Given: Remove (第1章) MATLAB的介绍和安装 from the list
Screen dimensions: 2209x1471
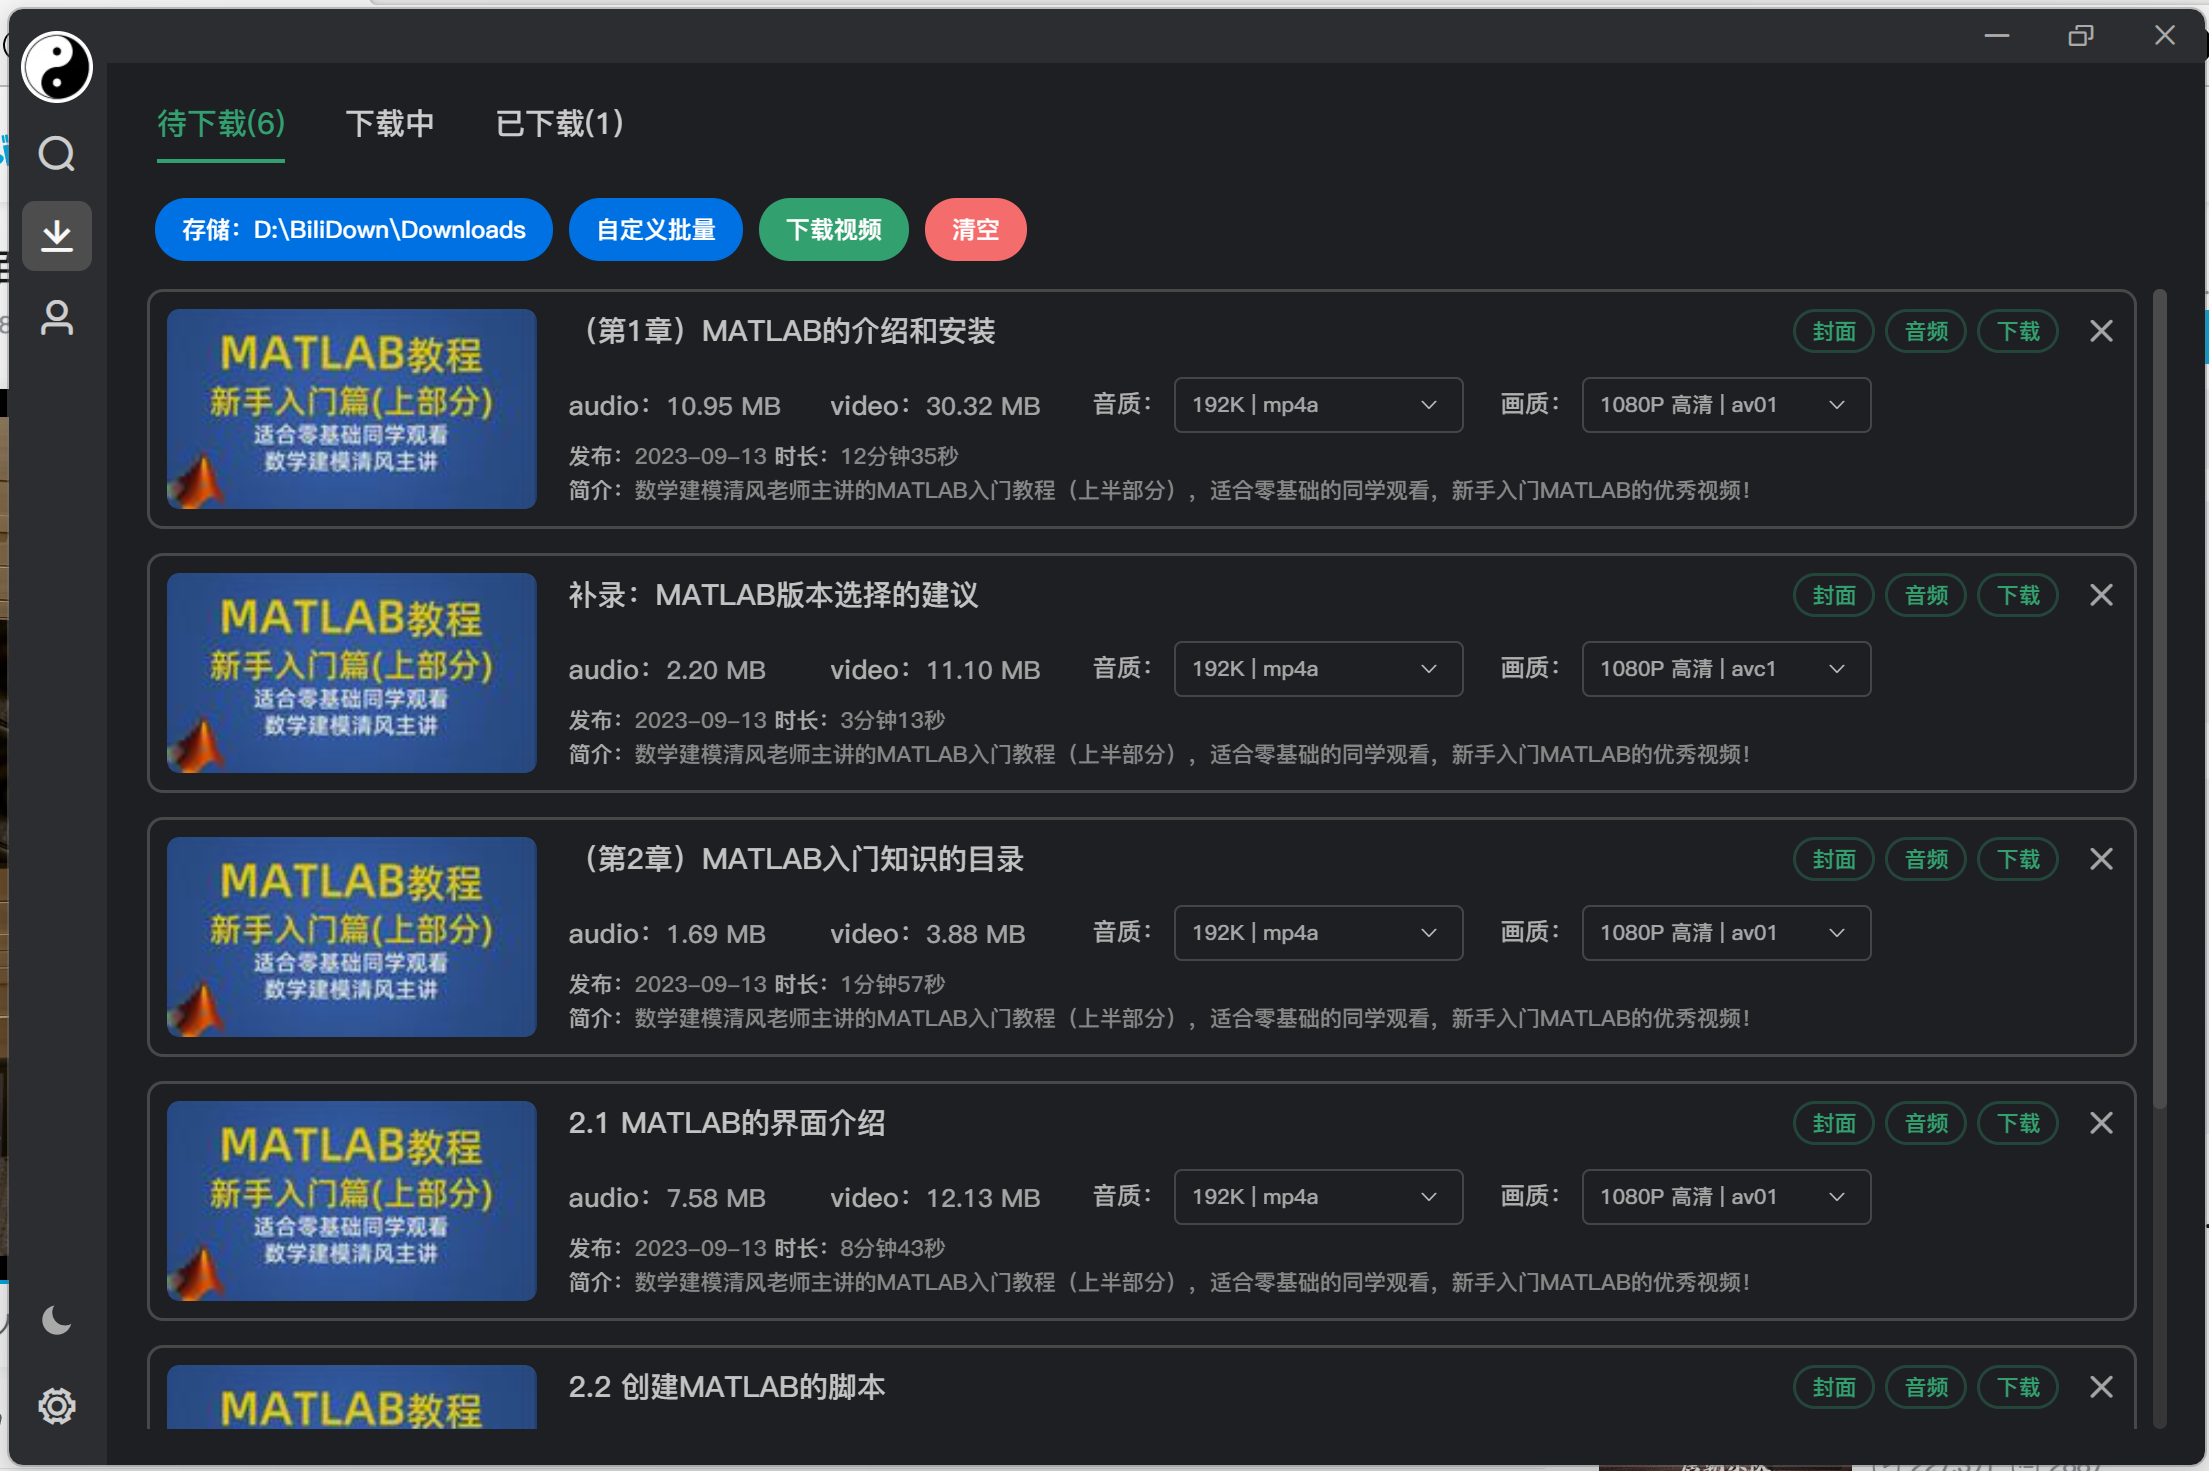Looking at the screenshot, I should pos(2101,331).
